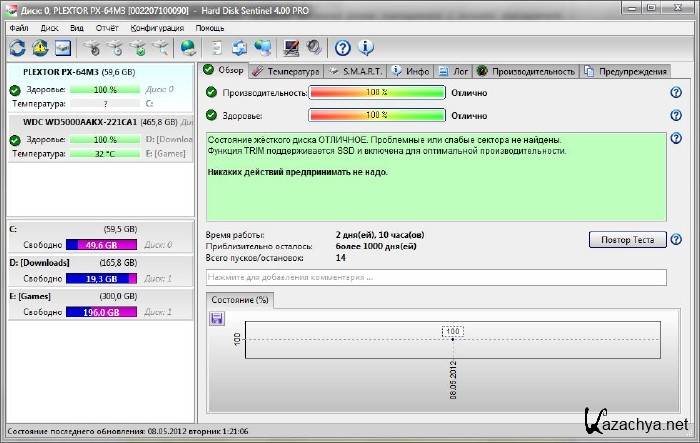This screenshot has height=443, width=700.
Task: Click the floppy save icon above the chart
Action: (x=217, y=318)
